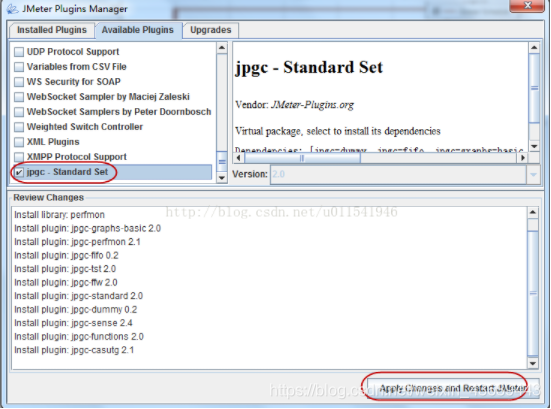Uncheck the jpgc - Standard Set checkbox
The height and width of the screenshot is (409, 551).
pos(19,172)
